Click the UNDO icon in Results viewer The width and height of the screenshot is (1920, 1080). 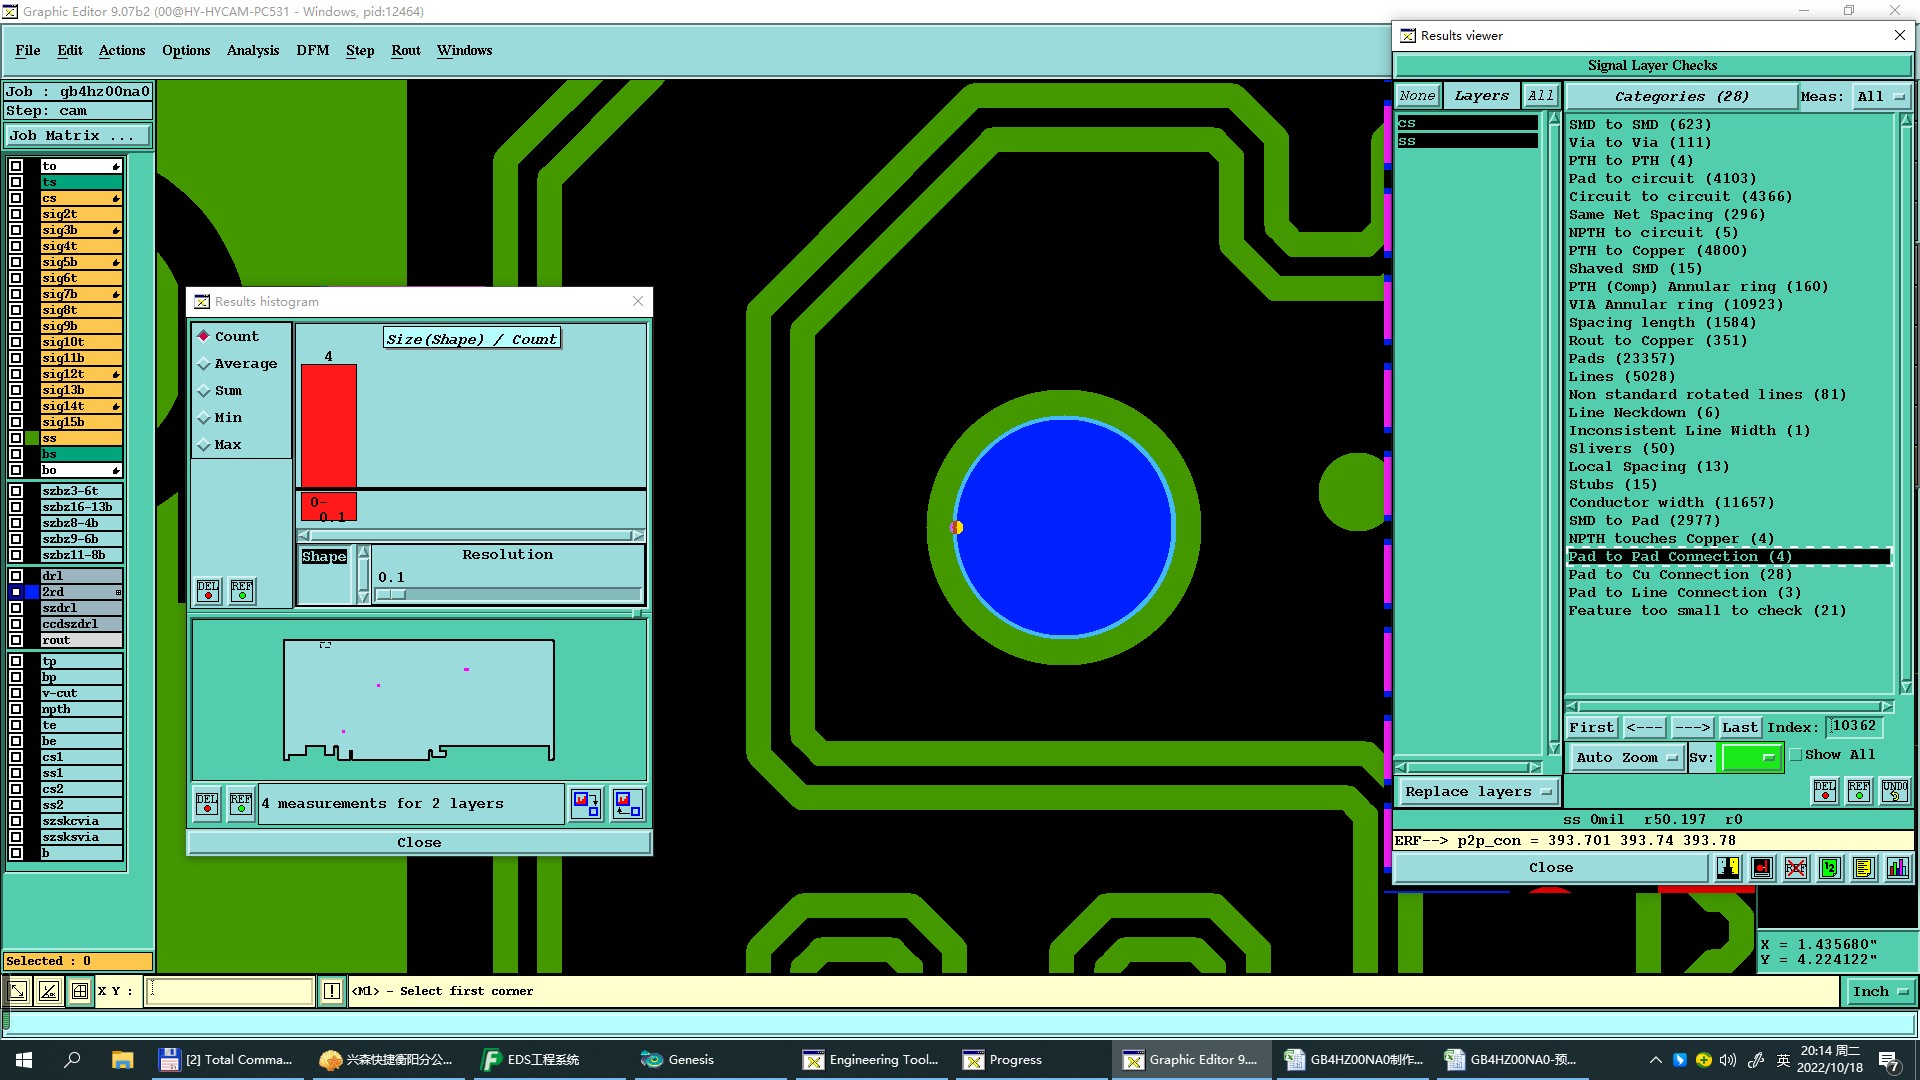point(1894,790)
